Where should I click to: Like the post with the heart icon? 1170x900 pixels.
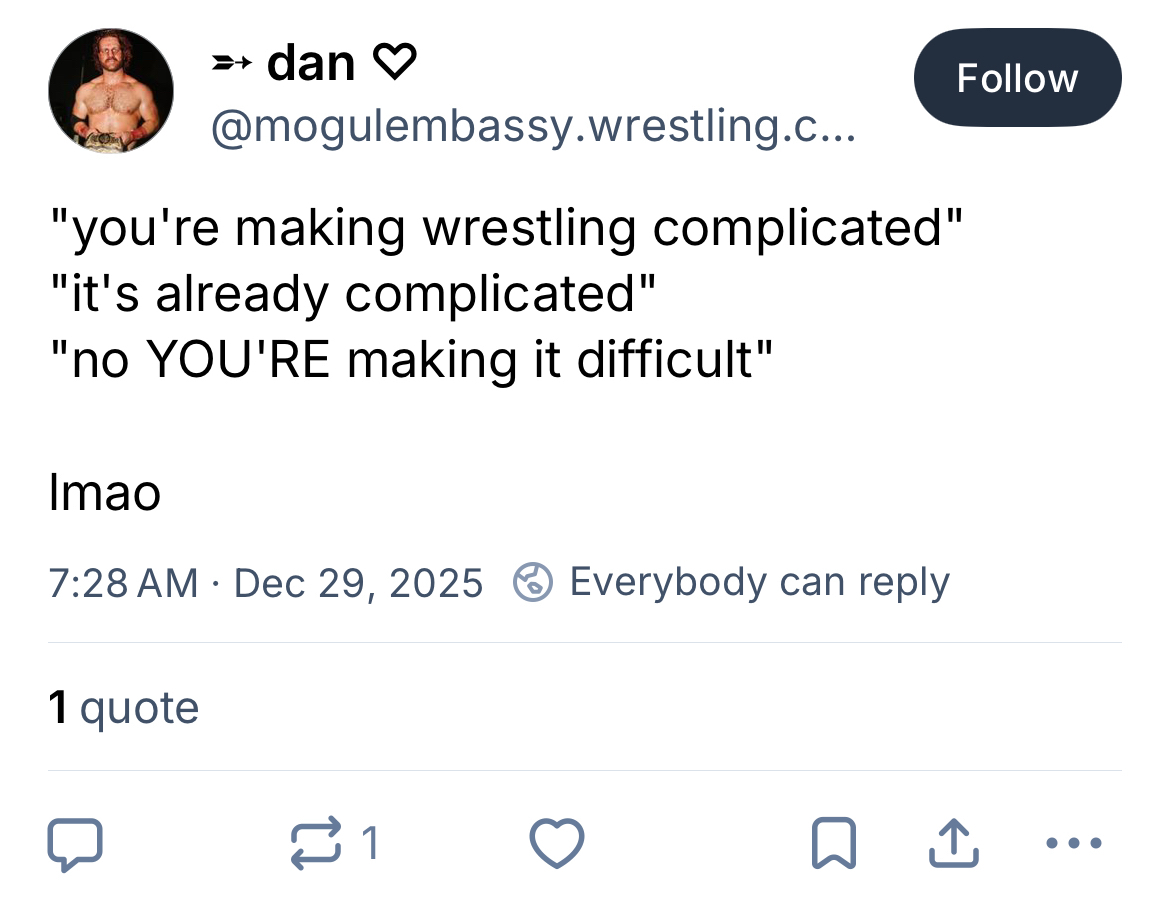pyautogui.click(x=556, y=843)
